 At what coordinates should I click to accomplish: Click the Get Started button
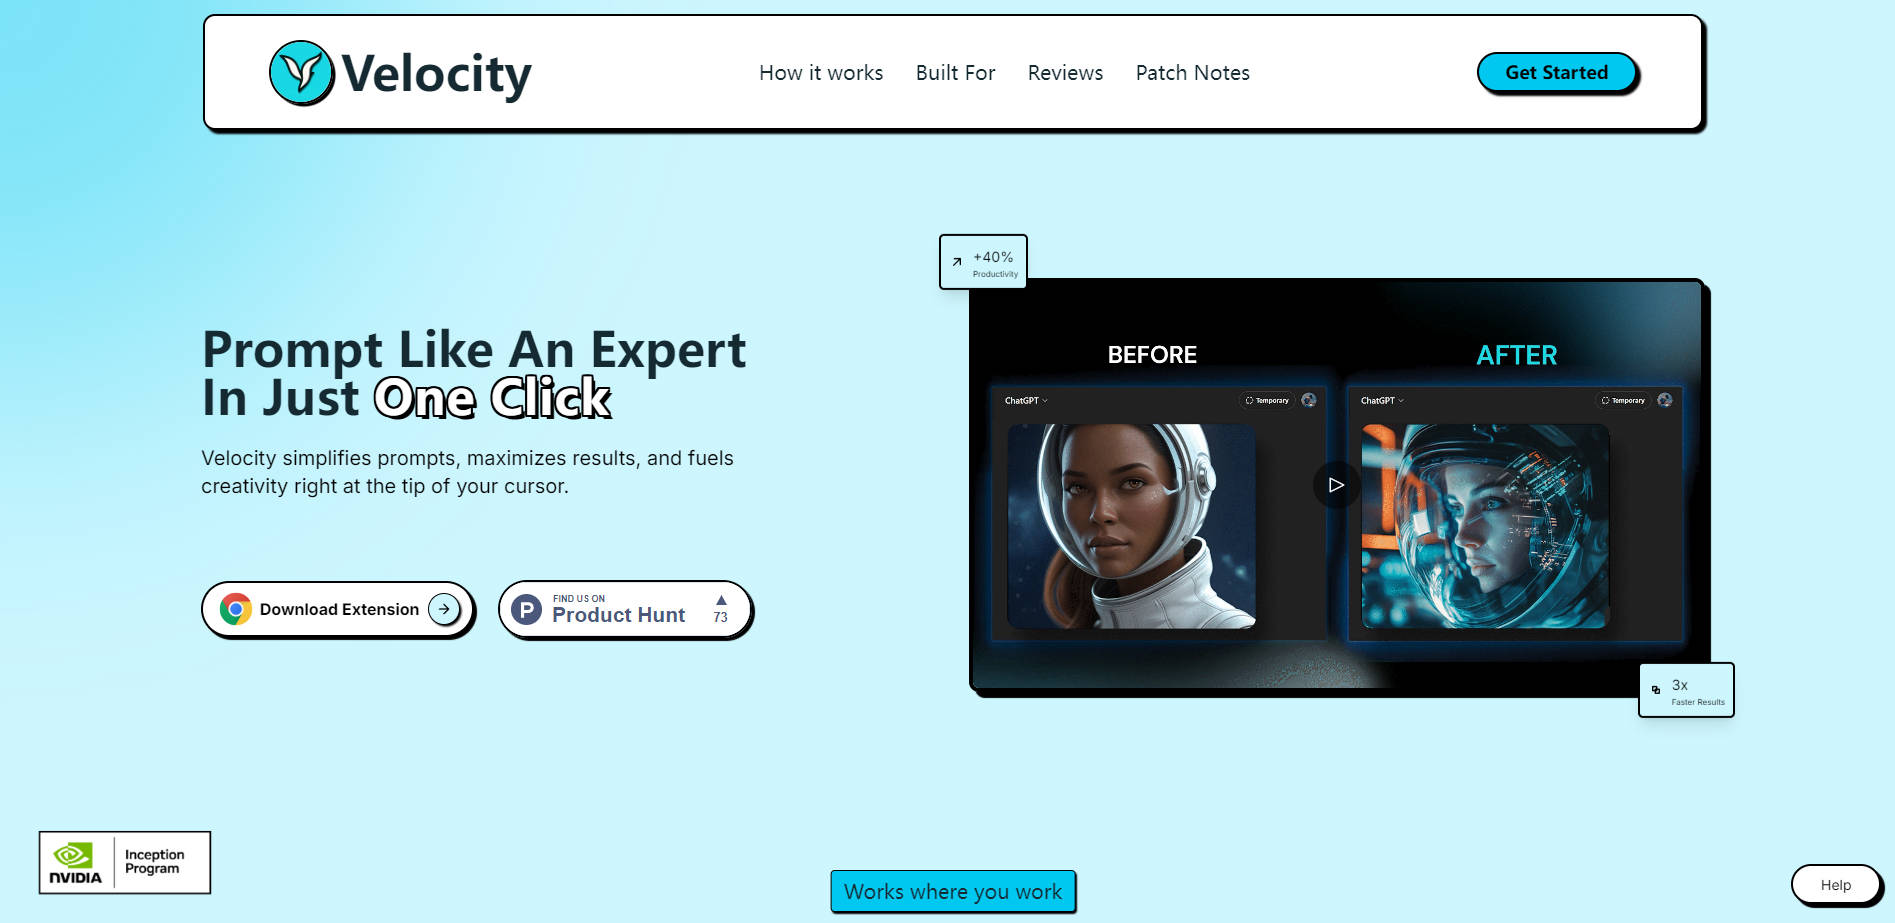coord(1556,72)
